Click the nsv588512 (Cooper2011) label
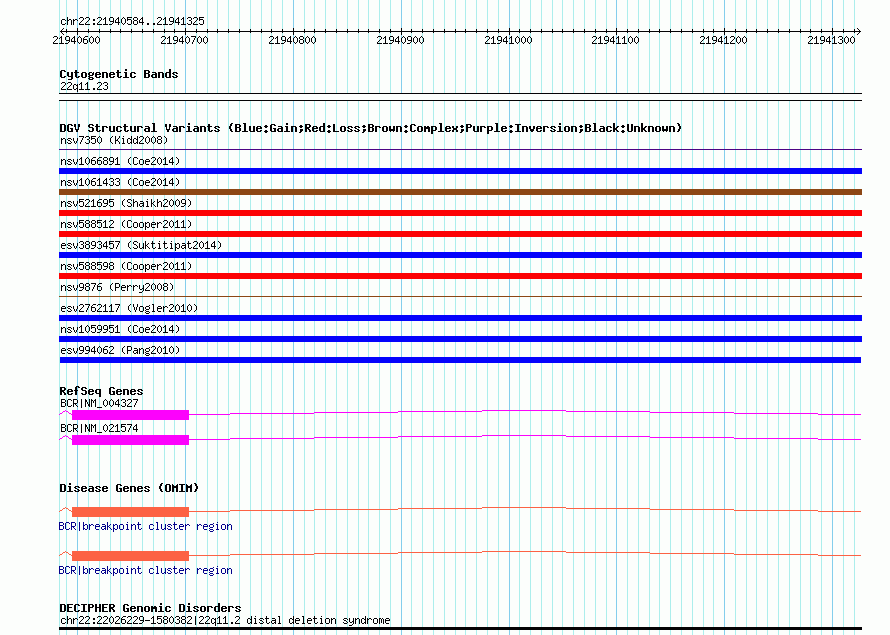This screenshot has height=635, width=890. pos(126,224)
